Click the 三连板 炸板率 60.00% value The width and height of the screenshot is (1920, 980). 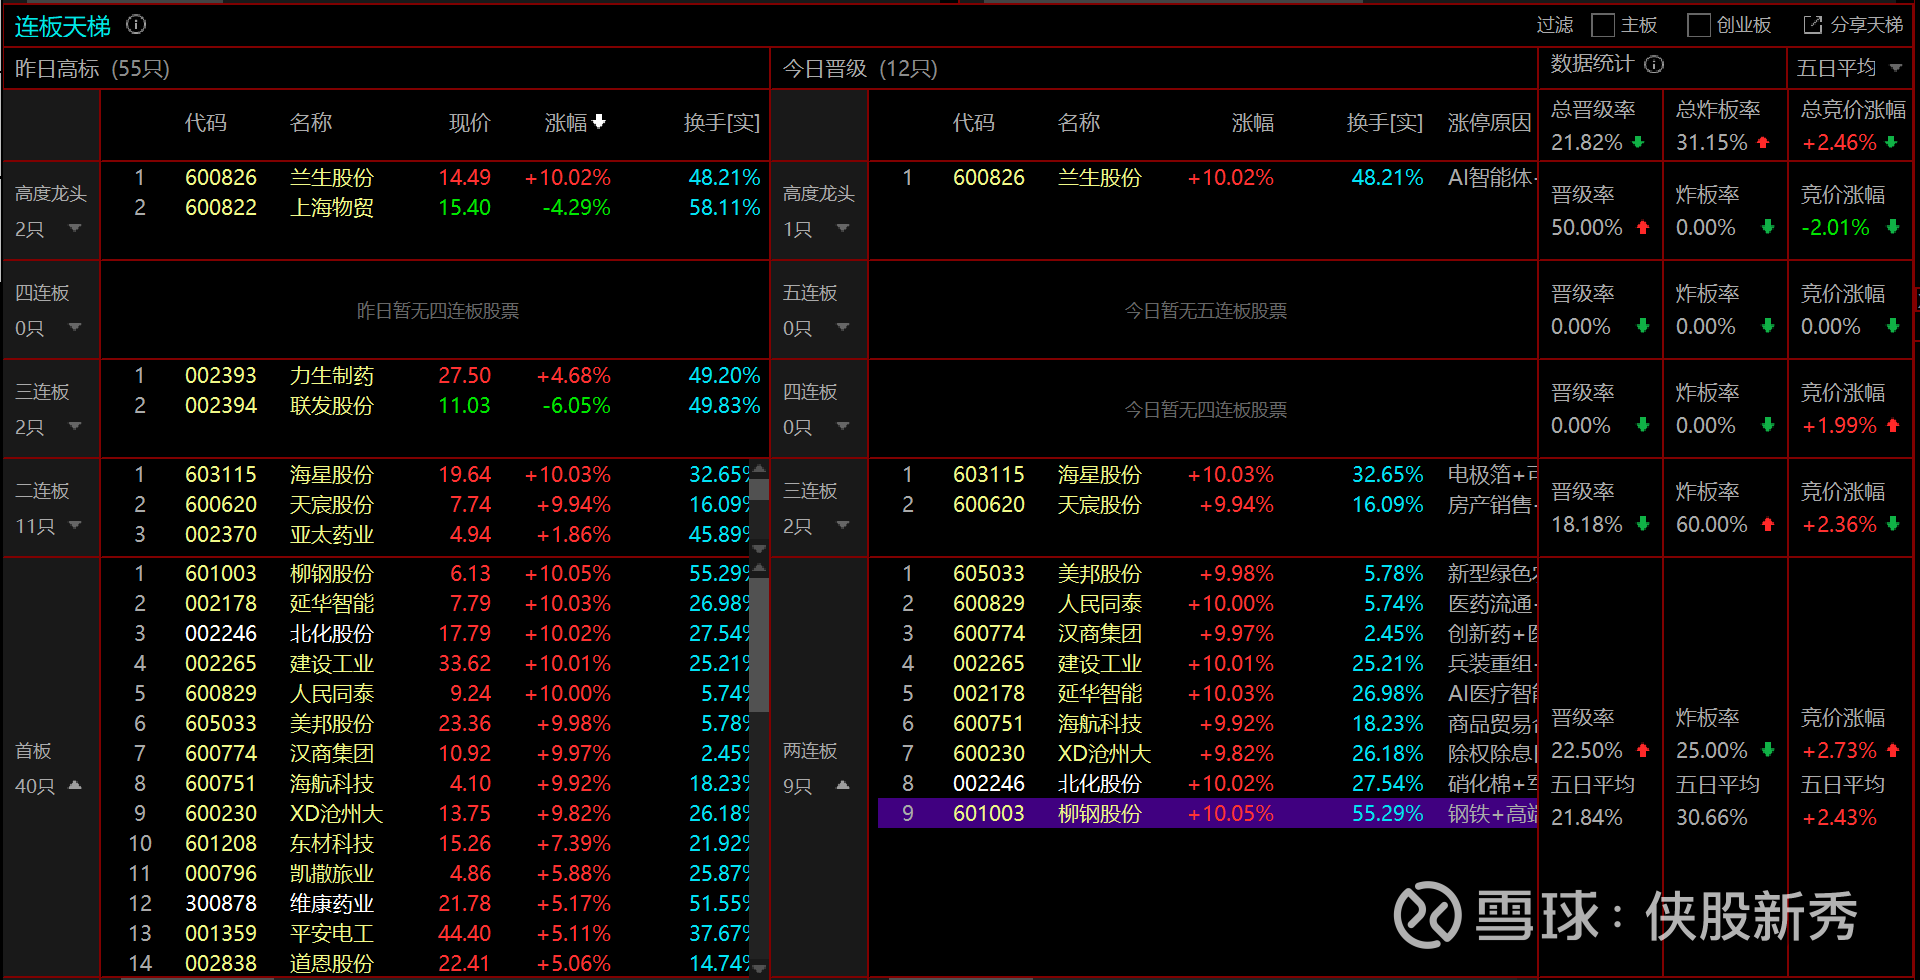point(1712,525)
